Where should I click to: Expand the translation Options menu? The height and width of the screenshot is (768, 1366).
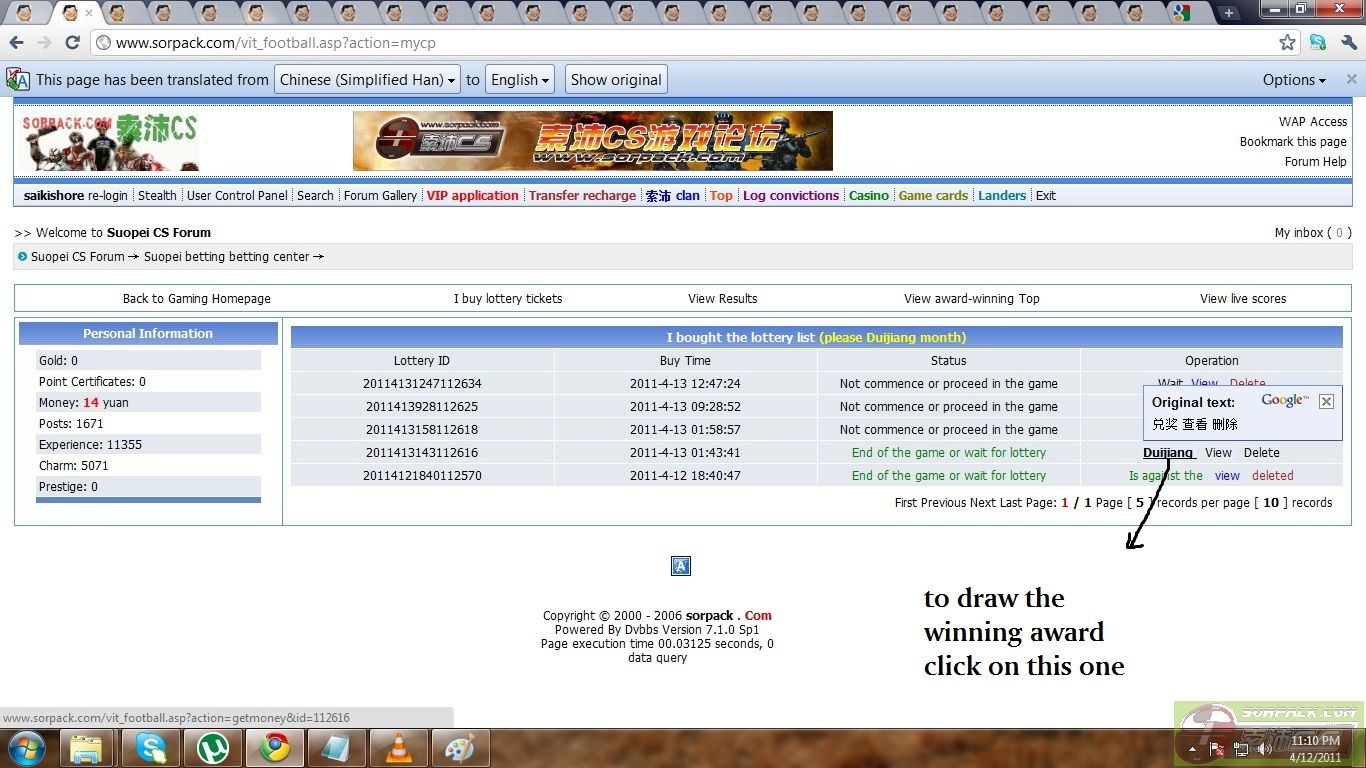(1294, 80)
